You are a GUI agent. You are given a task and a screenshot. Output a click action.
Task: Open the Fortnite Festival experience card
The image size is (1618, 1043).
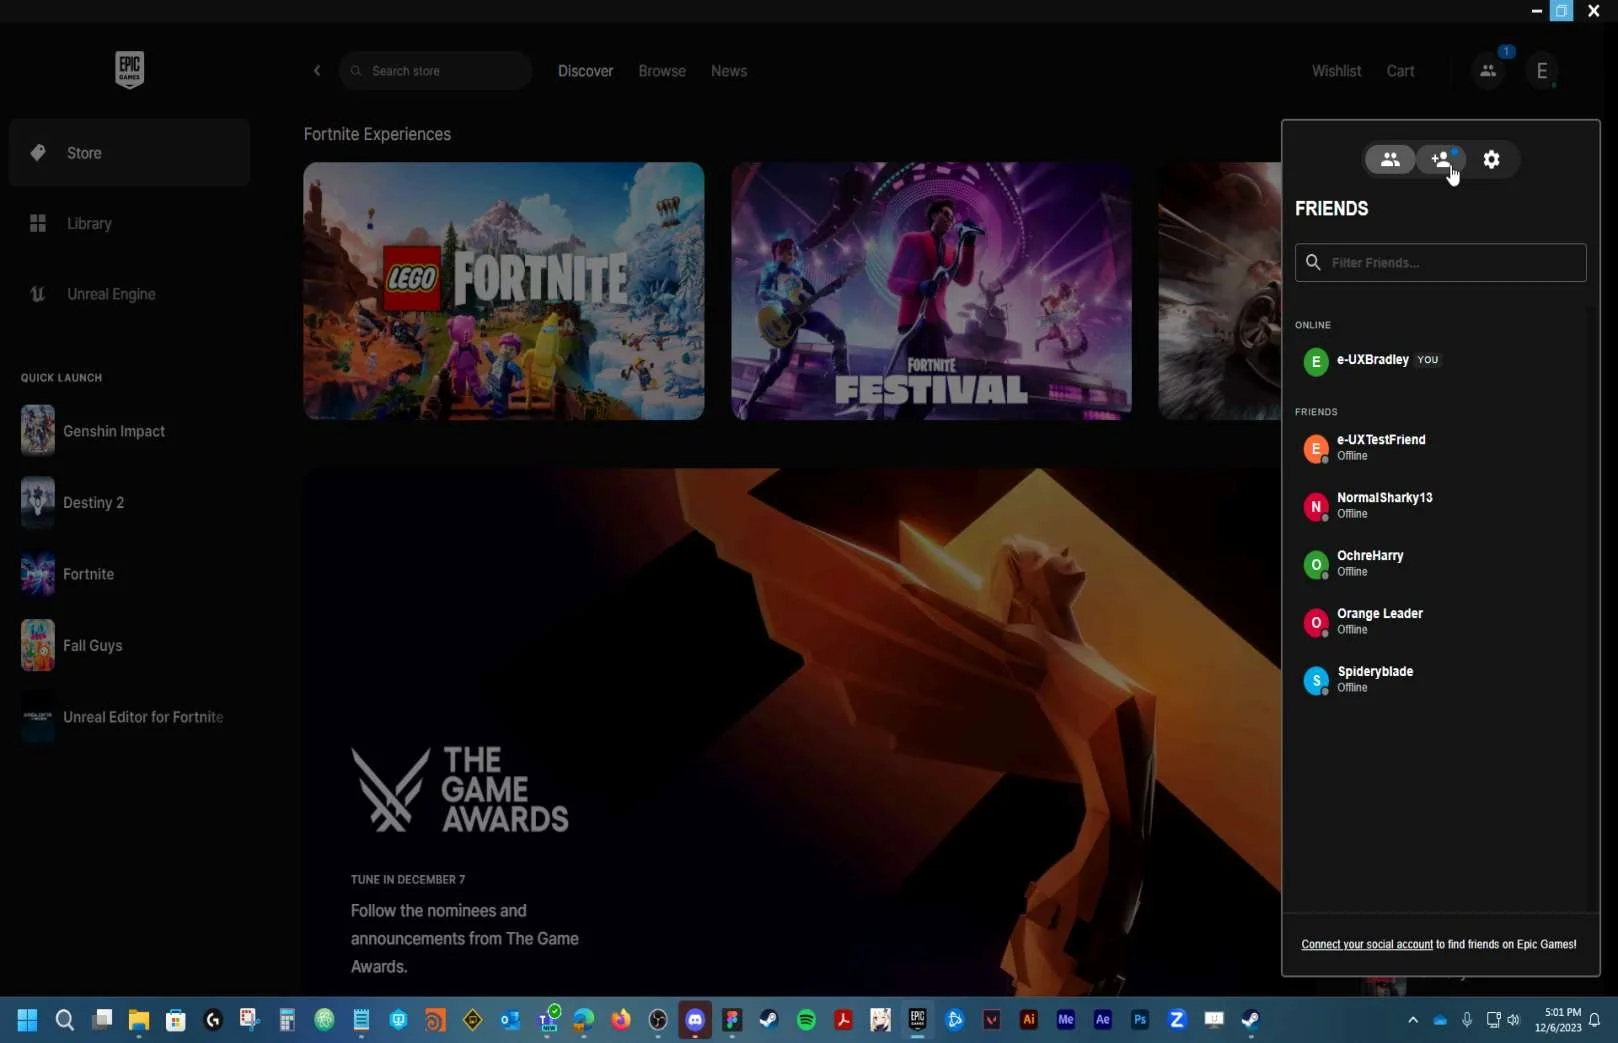coord(931,291)
